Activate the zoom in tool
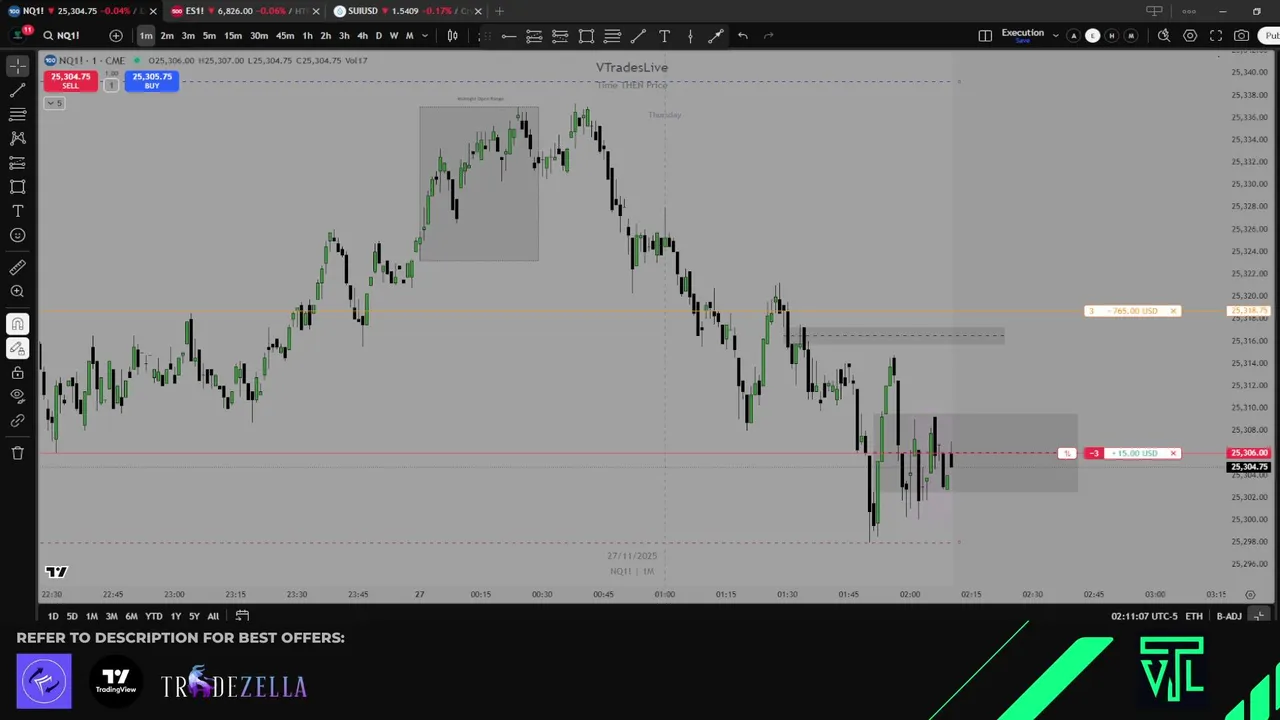The height and width of the screenshot is (720, 1280). click(17, 291)
